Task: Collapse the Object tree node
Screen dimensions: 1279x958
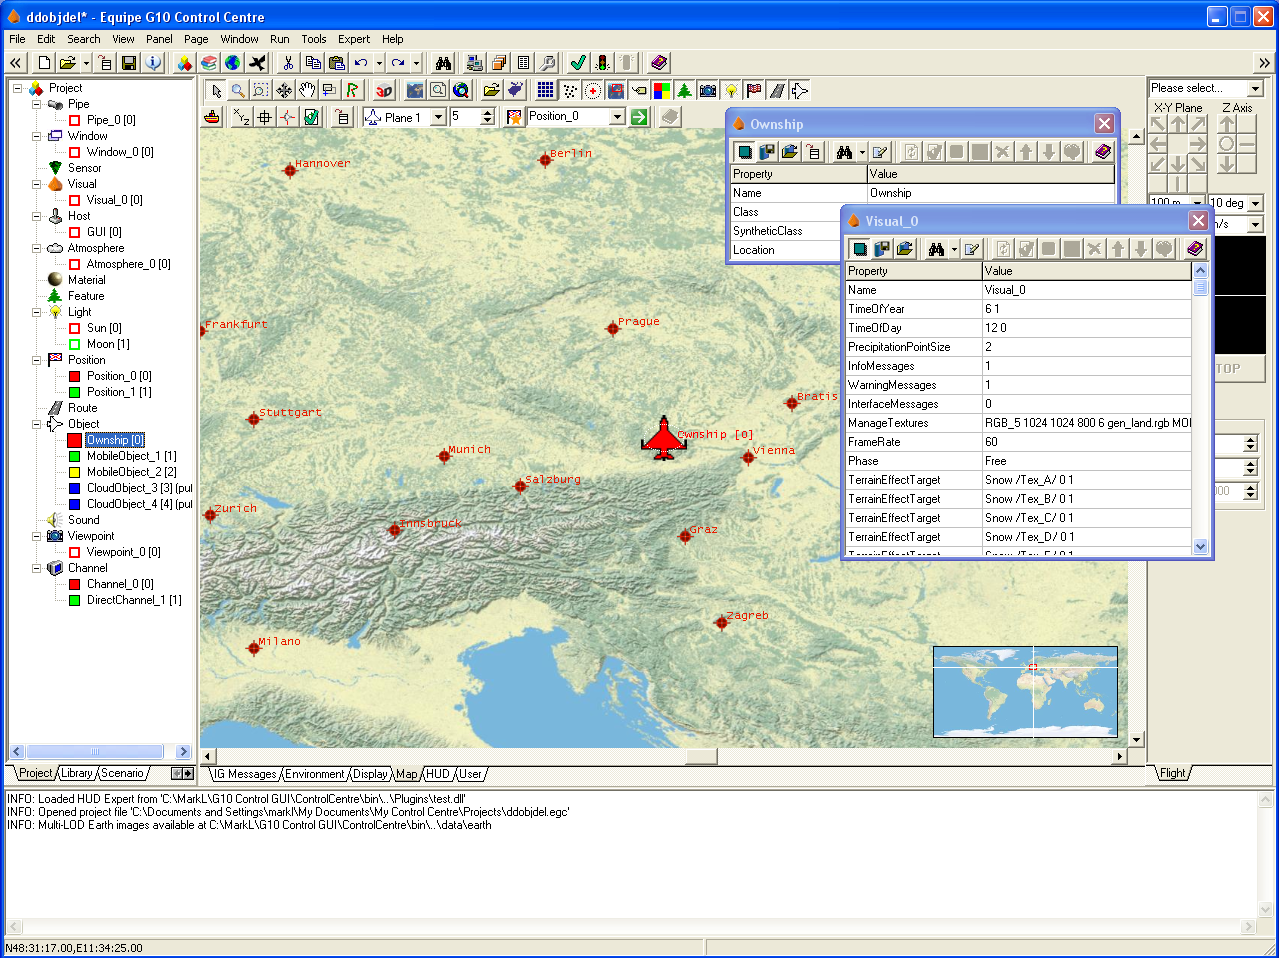Action: point(36,424)
